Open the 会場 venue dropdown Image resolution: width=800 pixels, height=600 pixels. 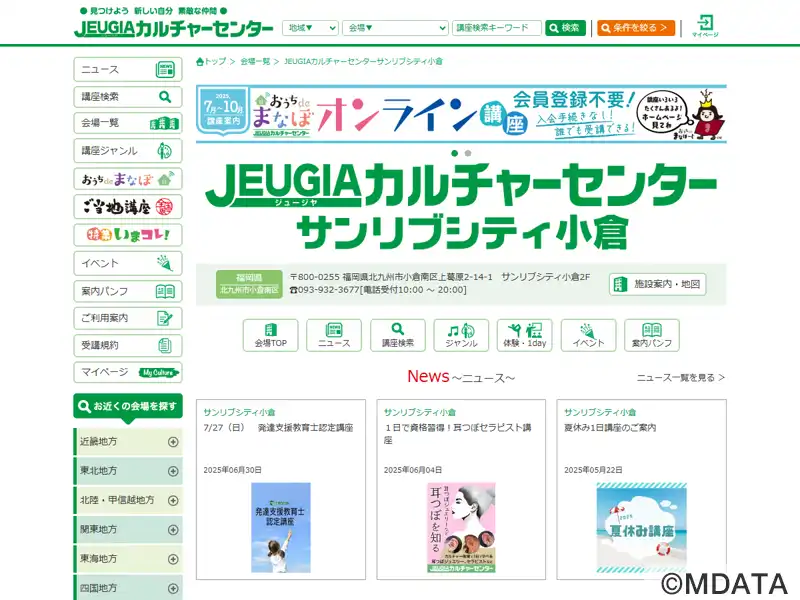(x=395, y=28)
